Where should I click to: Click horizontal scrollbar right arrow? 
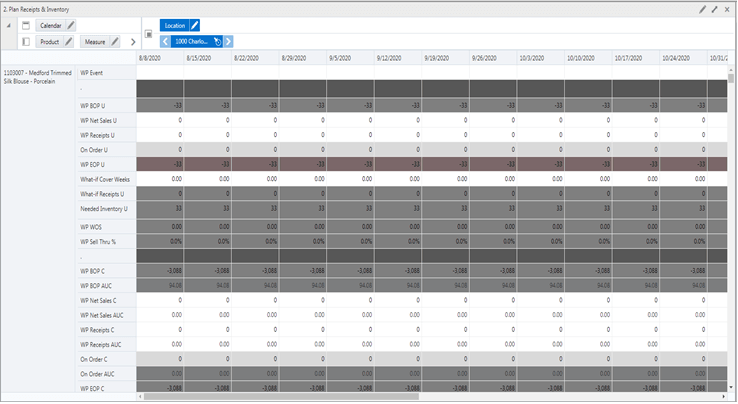point(723,396)
